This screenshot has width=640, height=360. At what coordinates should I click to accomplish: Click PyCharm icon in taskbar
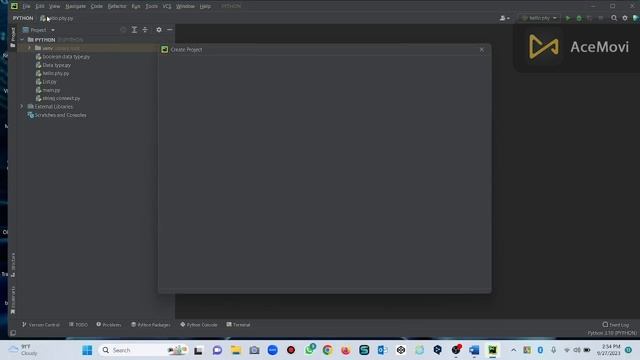(493, 350)
